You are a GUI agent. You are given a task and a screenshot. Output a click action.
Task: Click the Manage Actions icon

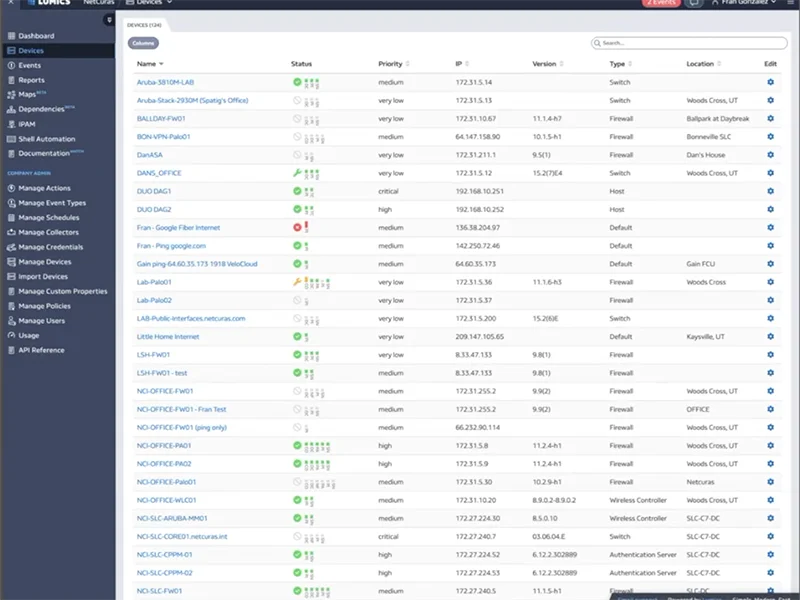(x=11, y=188)
